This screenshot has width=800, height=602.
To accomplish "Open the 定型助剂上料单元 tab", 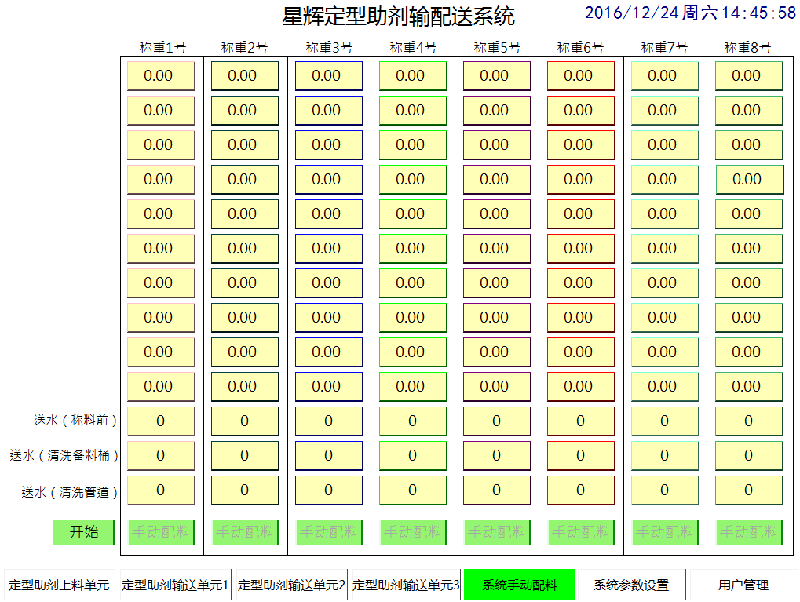I will [x=58, y=585].
